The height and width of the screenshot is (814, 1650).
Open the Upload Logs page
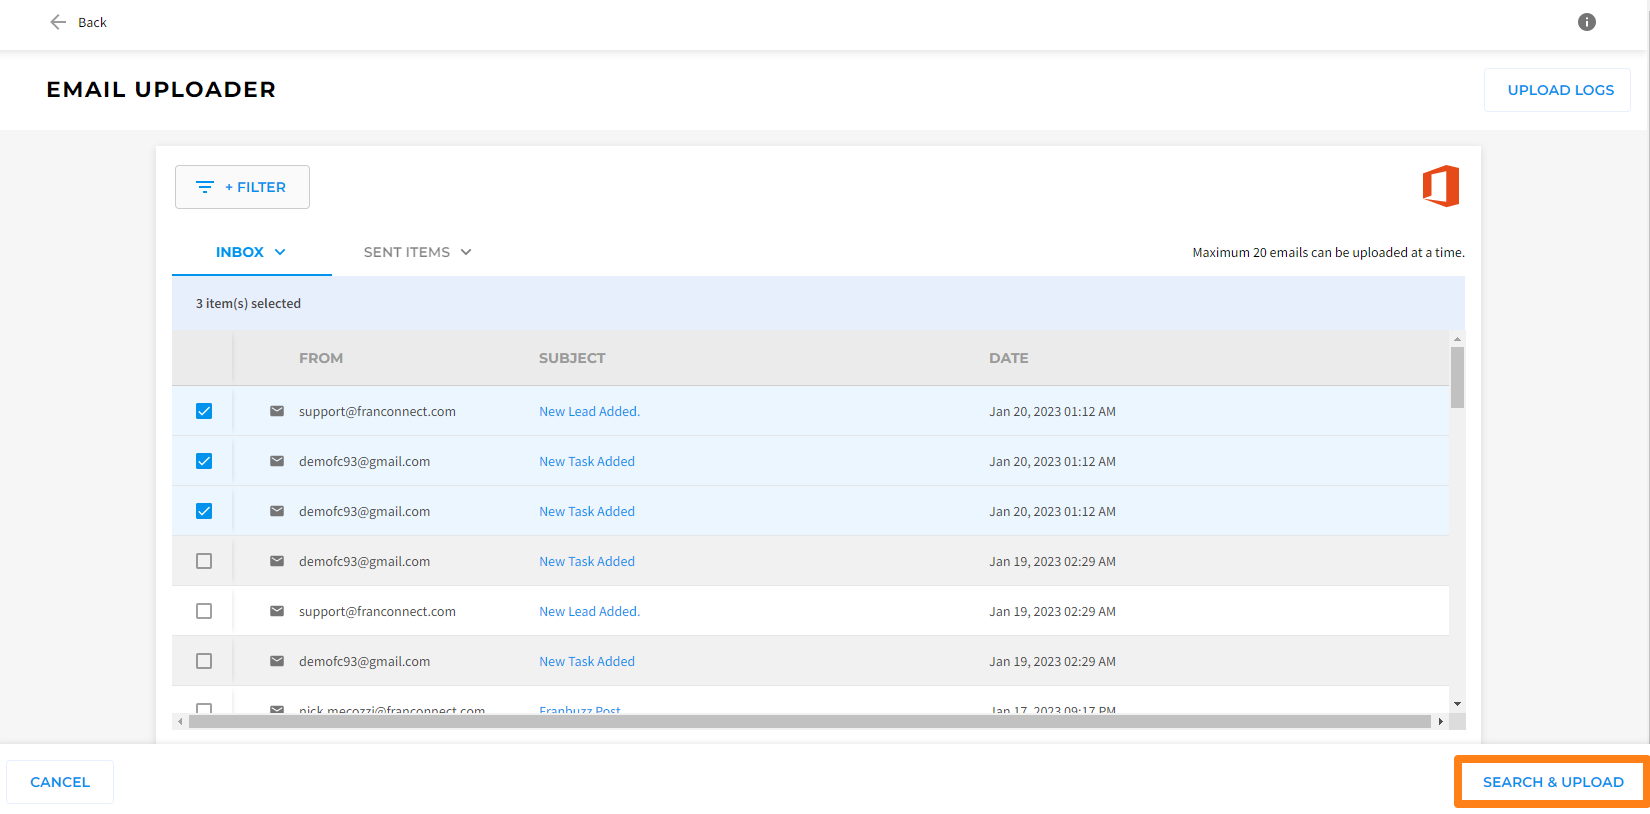pos(1560,90)
